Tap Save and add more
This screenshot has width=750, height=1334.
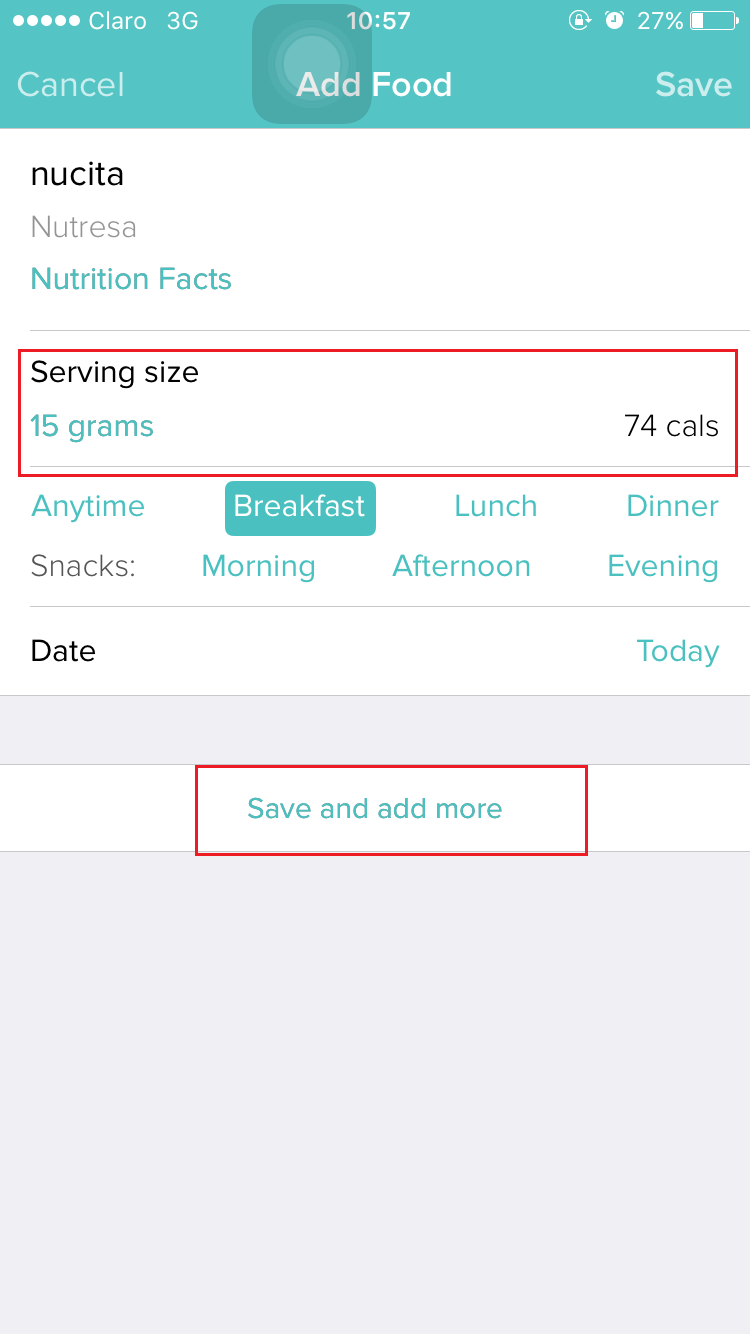tap(375, 808)
